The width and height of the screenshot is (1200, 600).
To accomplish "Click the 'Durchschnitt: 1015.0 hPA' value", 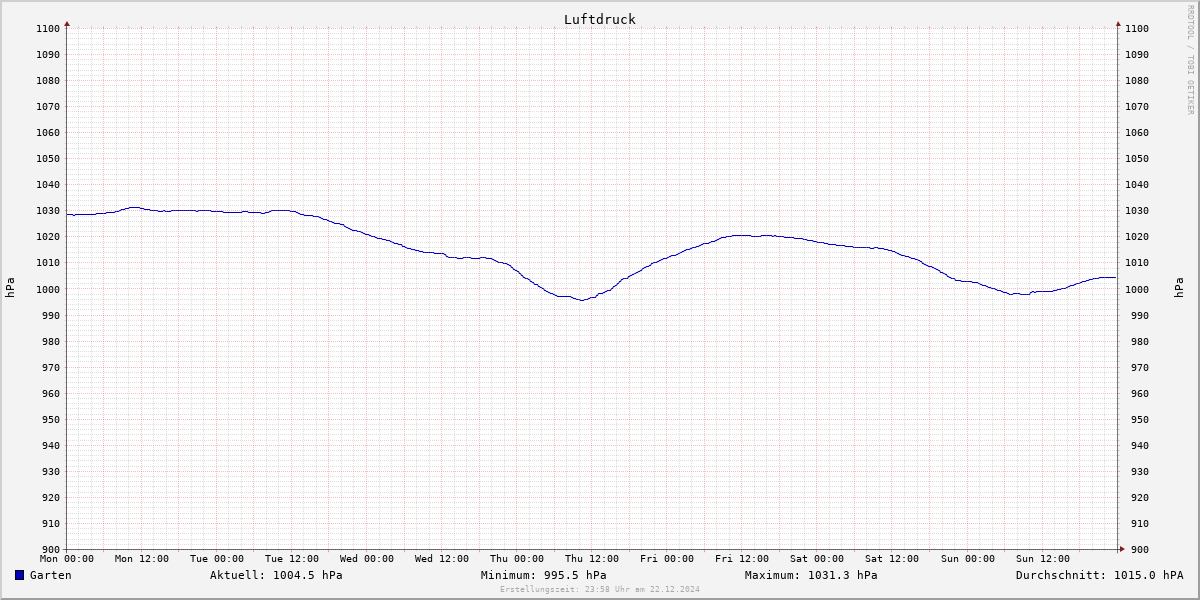I will click(1099, 575).
